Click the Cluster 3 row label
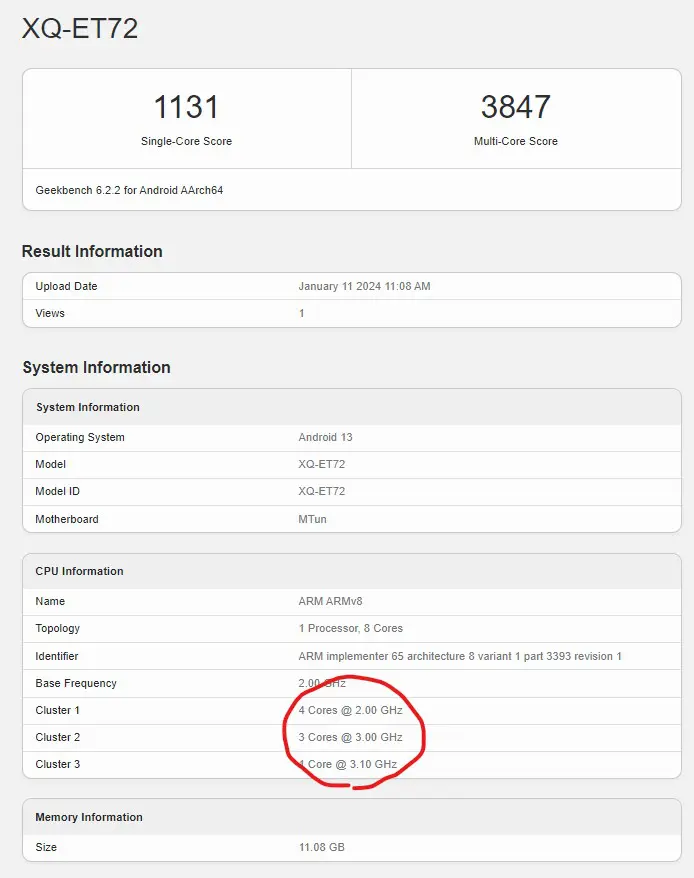This screenshot has width=694, height=878. [x=58, y=764]
